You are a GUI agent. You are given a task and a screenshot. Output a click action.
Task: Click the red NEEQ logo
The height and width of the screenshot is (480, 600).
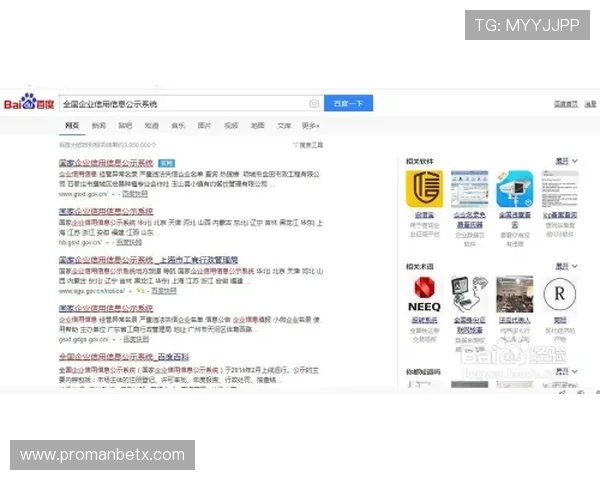click(424, 294)
